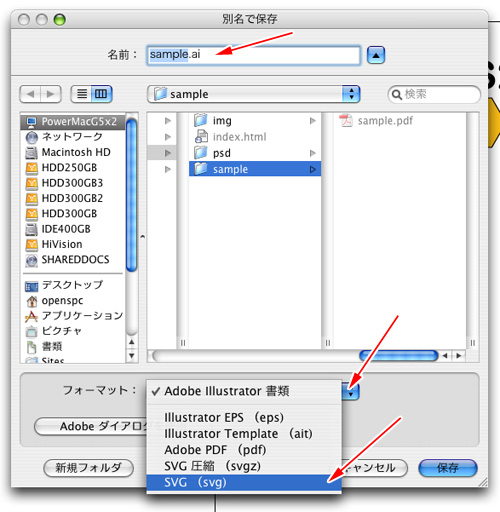Image resolution: width=500 pixels, height=512 pixels.
Task: Click the デスクトップ desktop icon
Action: pyautogui.click(x=32, y=286)
